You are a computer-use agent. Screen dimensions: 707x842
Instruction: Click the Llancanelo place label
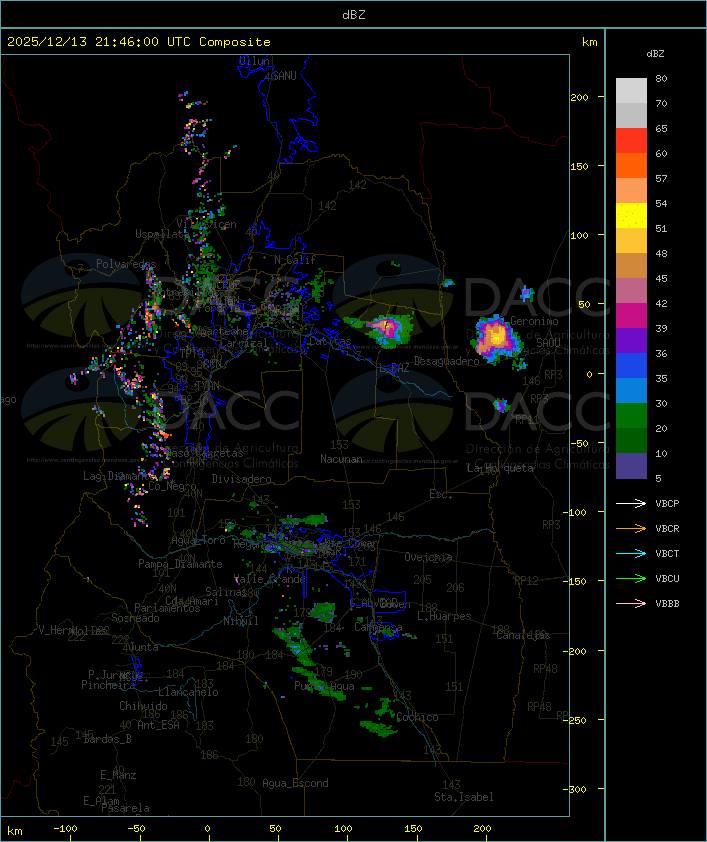(x=188, y=692)
